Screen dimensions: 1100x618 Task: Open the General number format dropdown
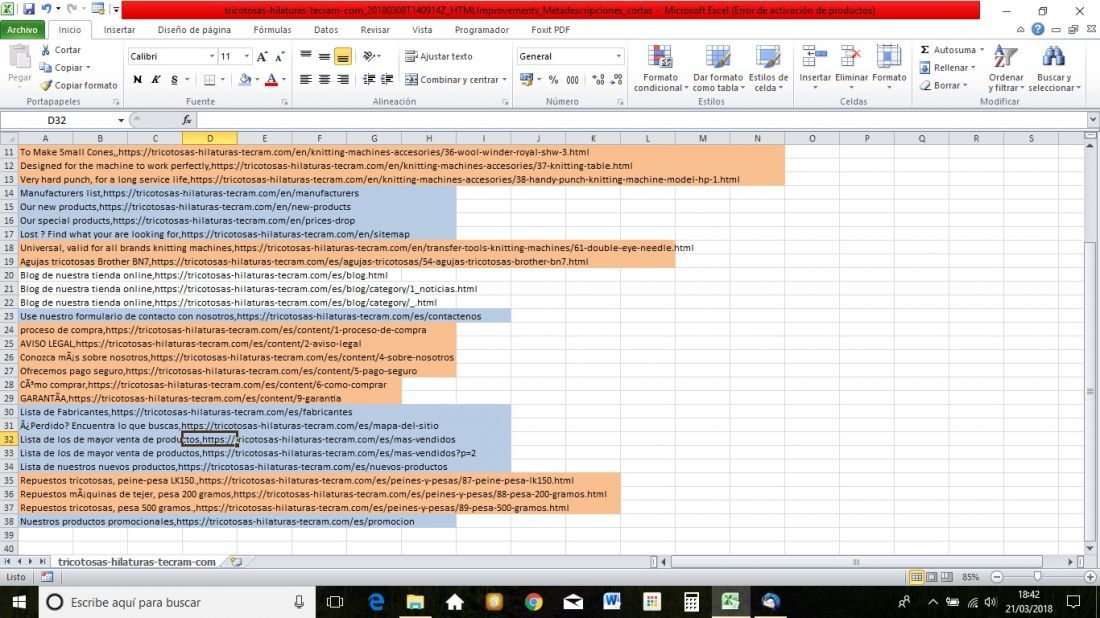618,56
